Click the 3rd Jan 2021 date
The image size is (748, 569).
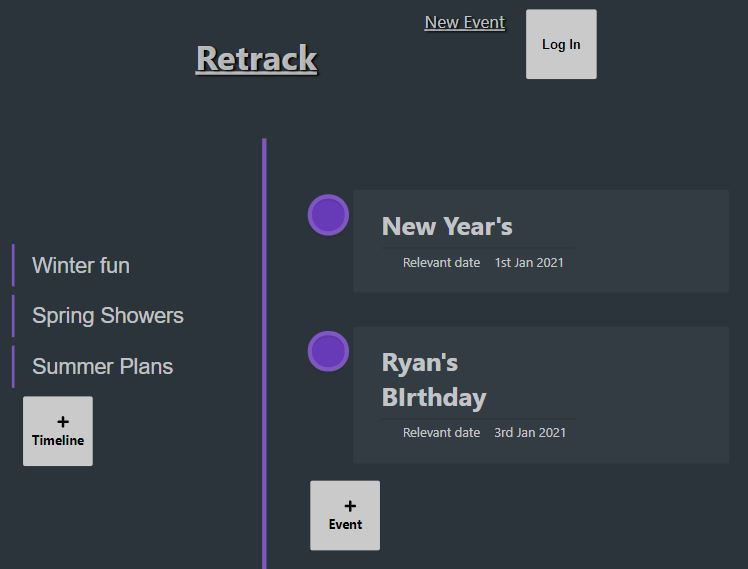[x=530, y=433]
